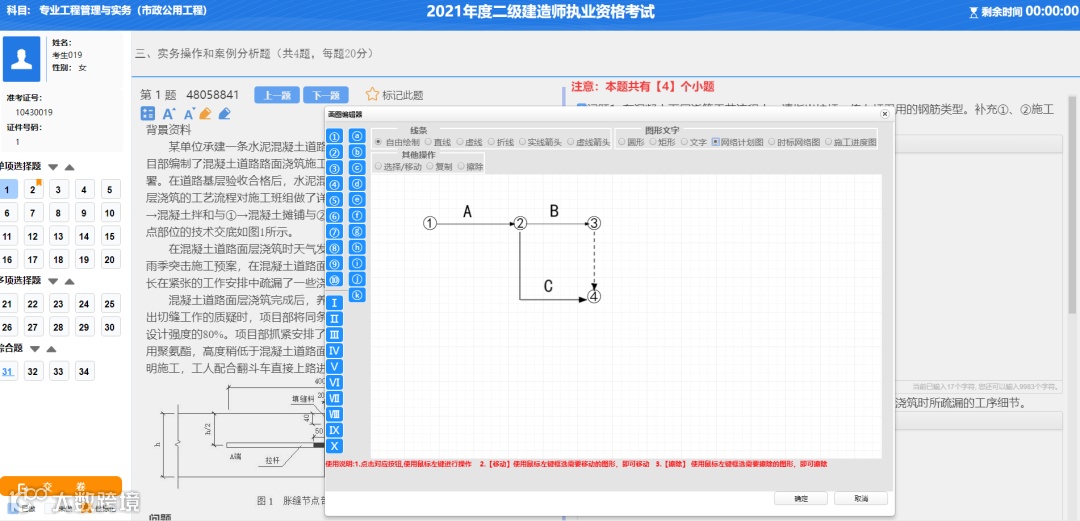Submit exam with orange 交卷 button
Screen dimensions: 1080x521
[61, 487]
